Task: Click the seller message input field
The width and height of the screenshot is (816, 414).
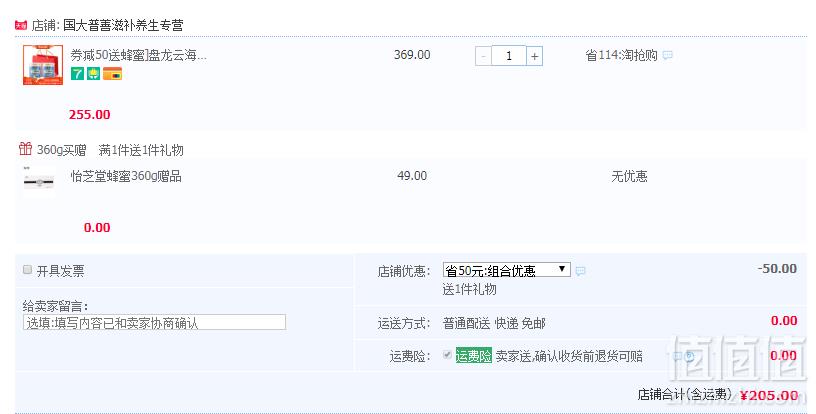Action: [154, 322]
